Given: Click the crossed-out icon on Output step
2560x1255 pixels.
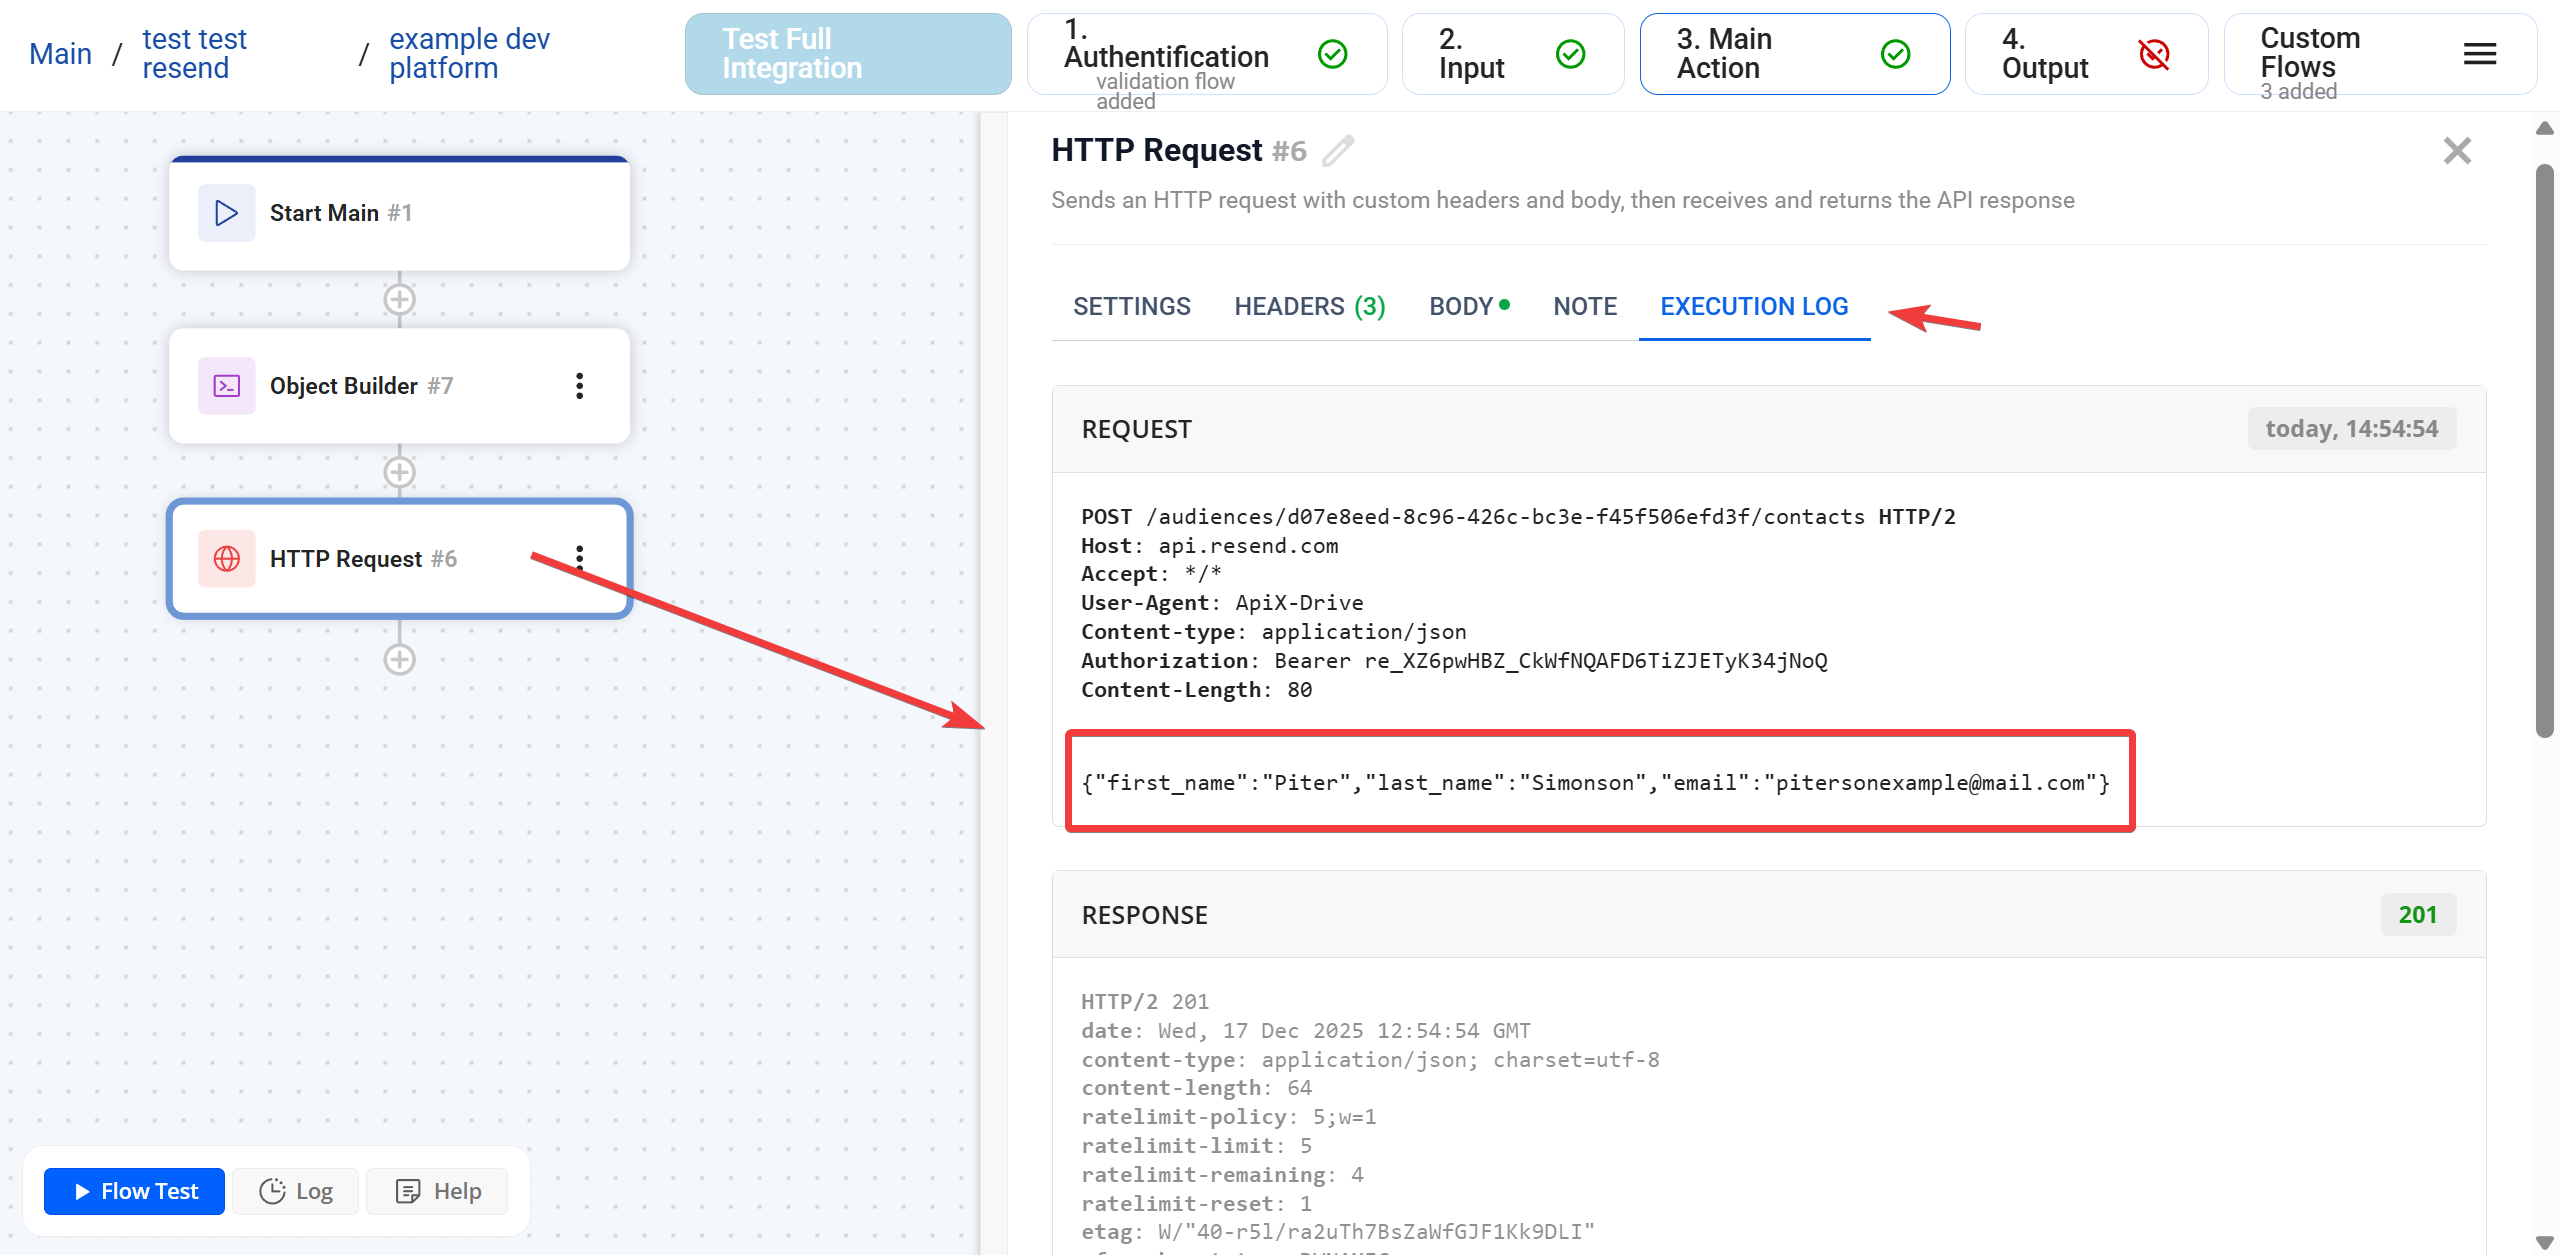Looking at the screenshot, I should click(2154, 55).
